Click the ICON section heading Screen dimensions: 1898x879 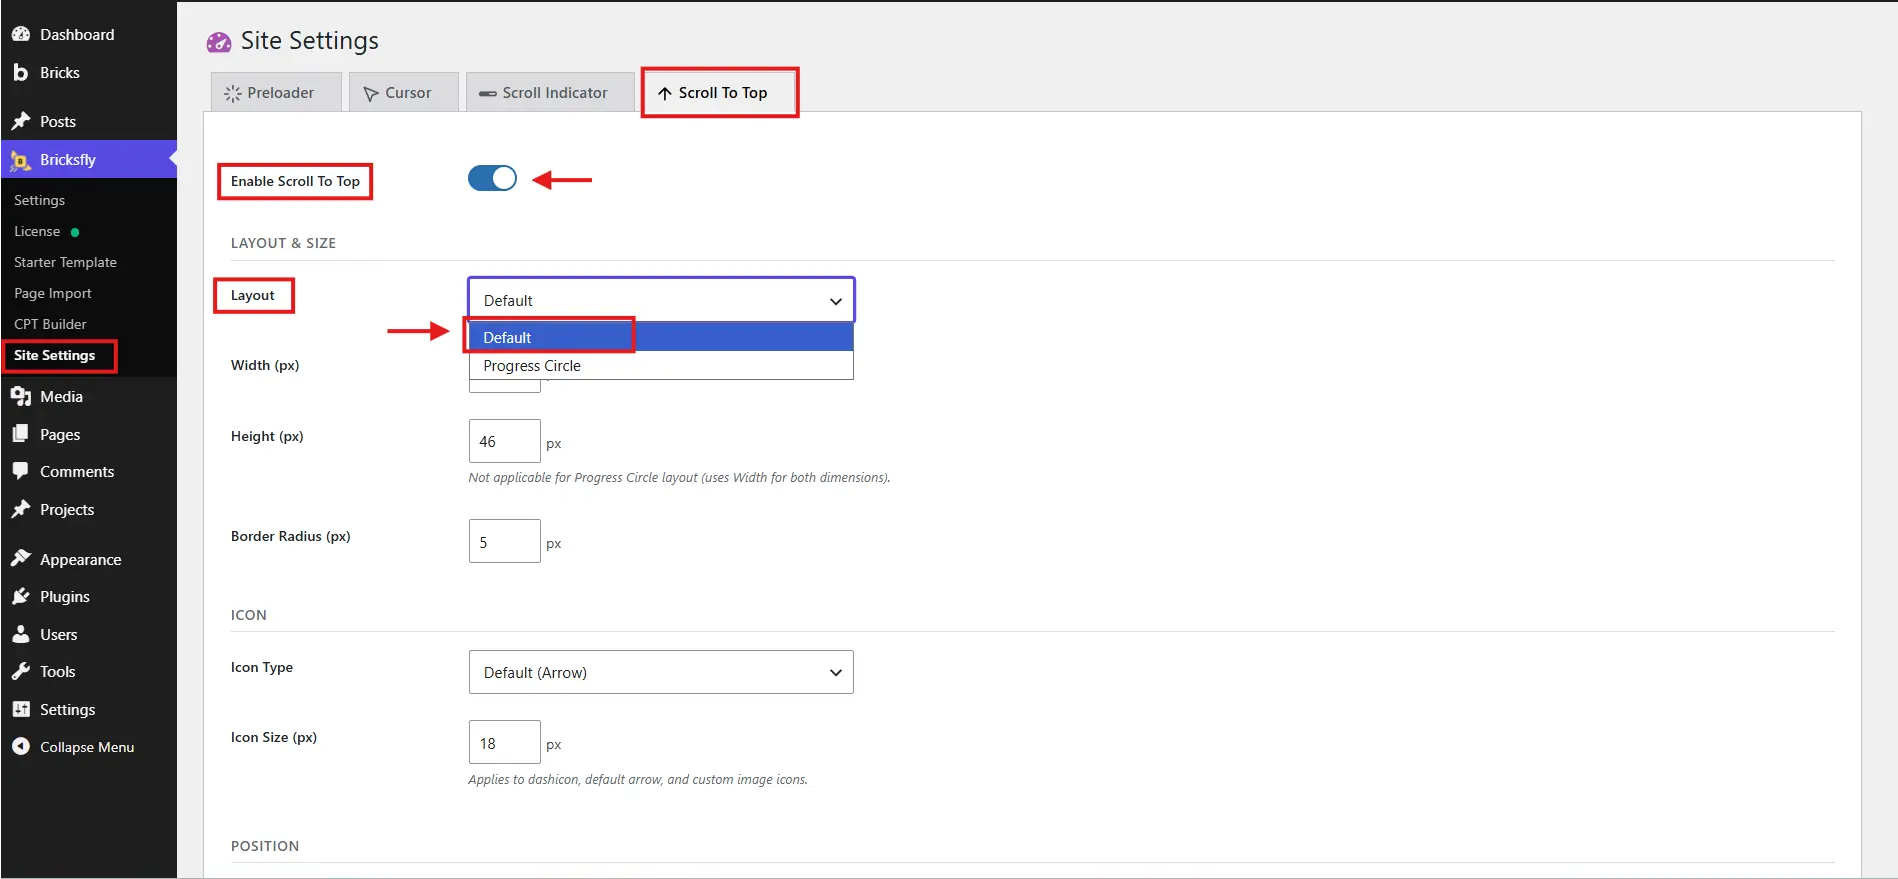[x=249, y=615]
